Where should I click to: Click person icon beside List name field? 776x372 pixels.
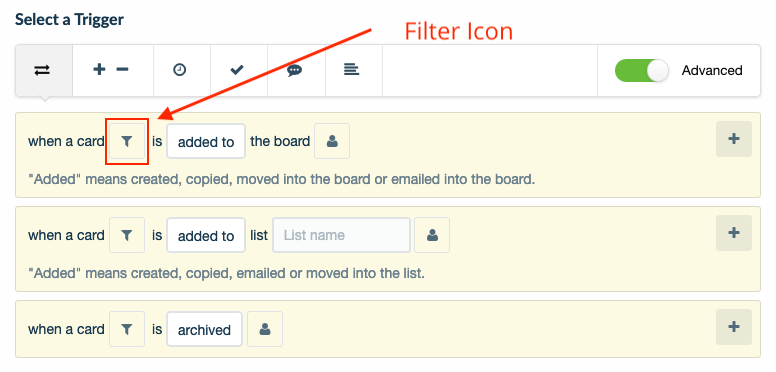click(x=432, y=235)
